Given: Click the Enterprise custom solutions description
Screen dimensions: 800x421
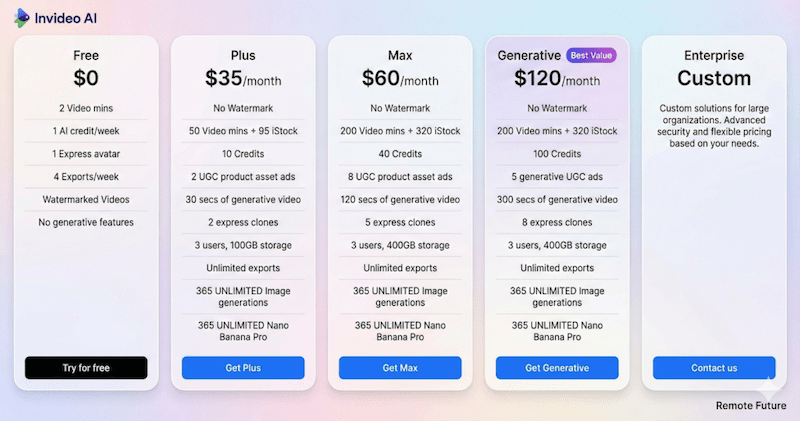Looking at the screenshot, I should (714, 125).
